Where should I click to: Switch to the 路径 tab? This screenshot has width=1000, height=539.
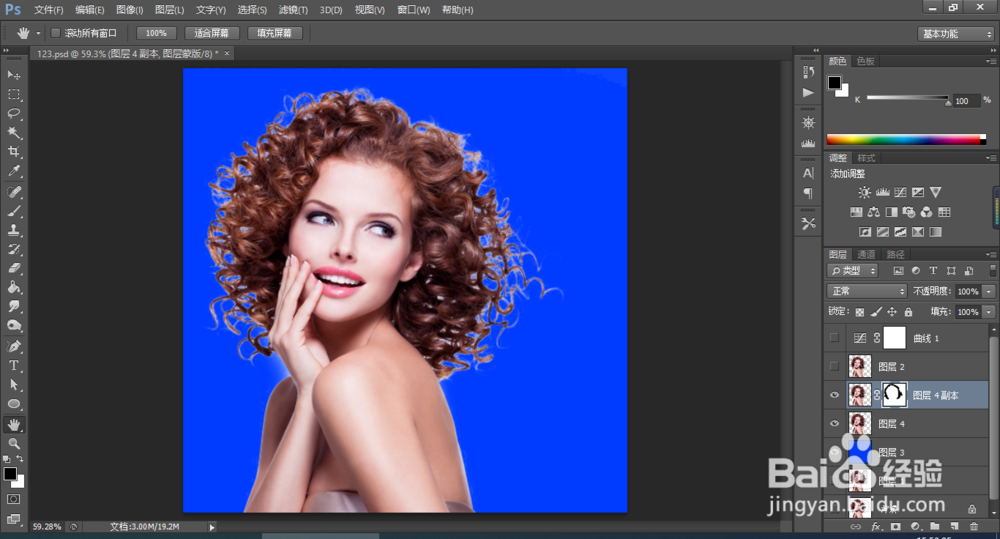coord(895,255)
